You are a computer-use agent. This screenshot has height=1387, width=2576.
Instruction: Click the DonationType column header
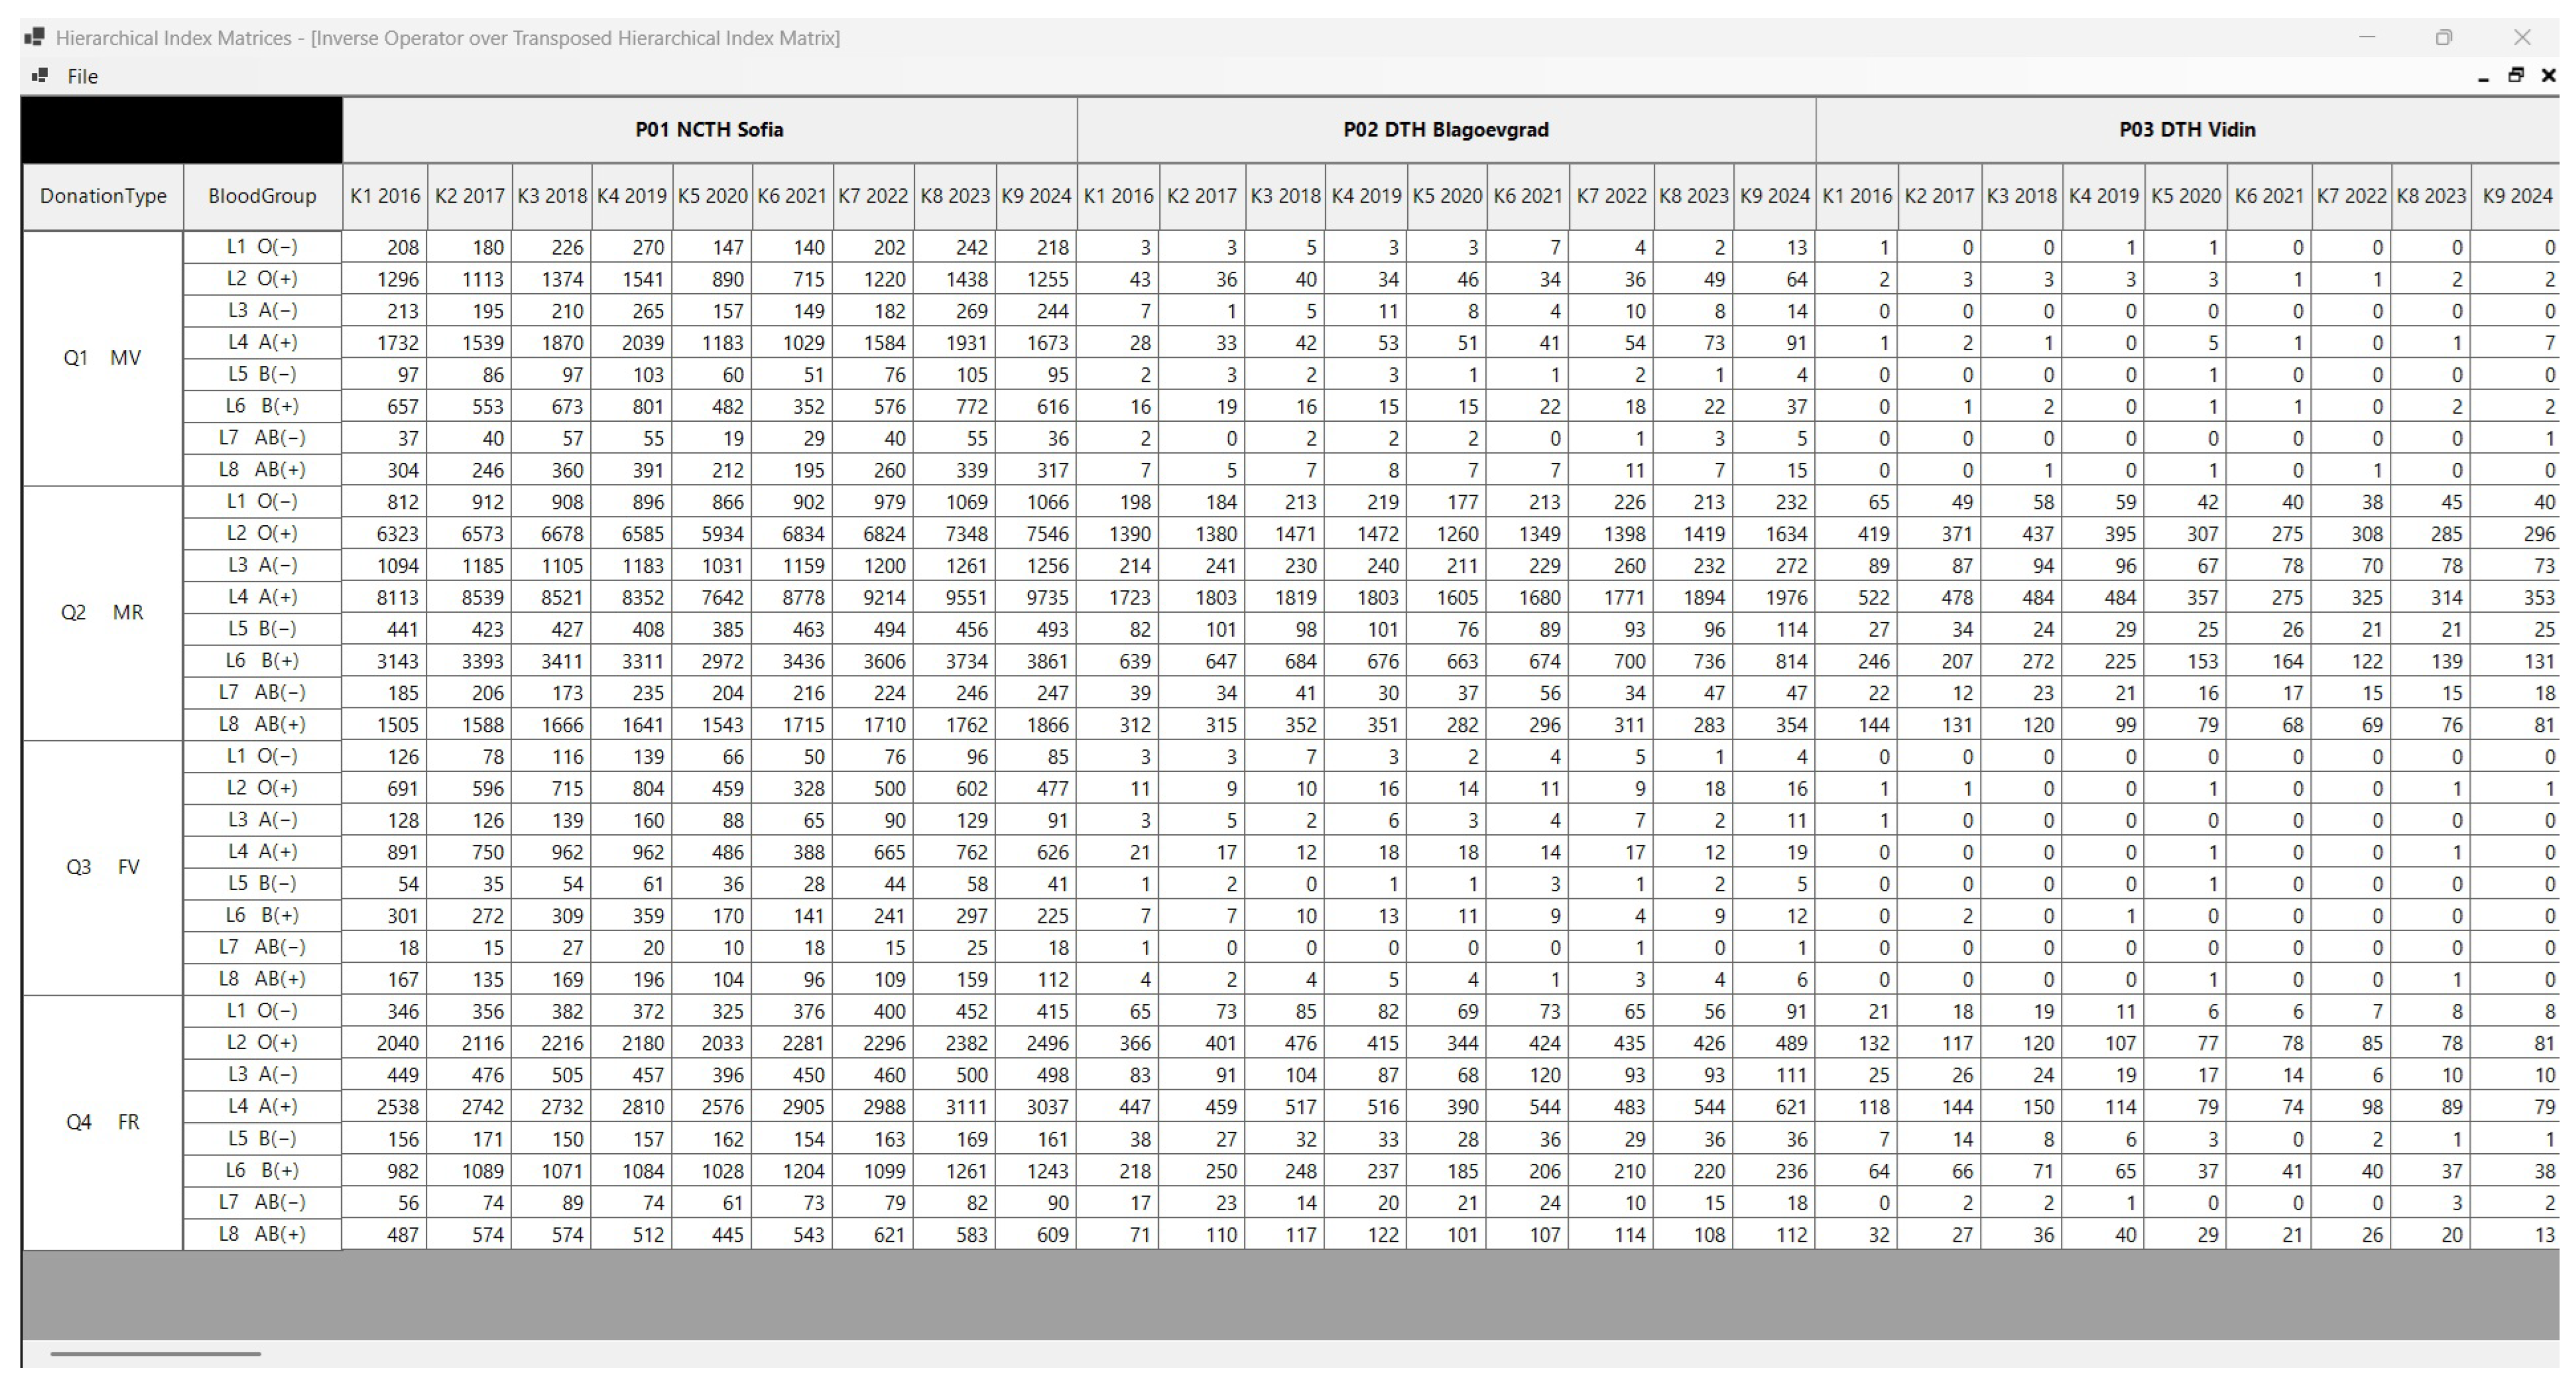point(103,197)
